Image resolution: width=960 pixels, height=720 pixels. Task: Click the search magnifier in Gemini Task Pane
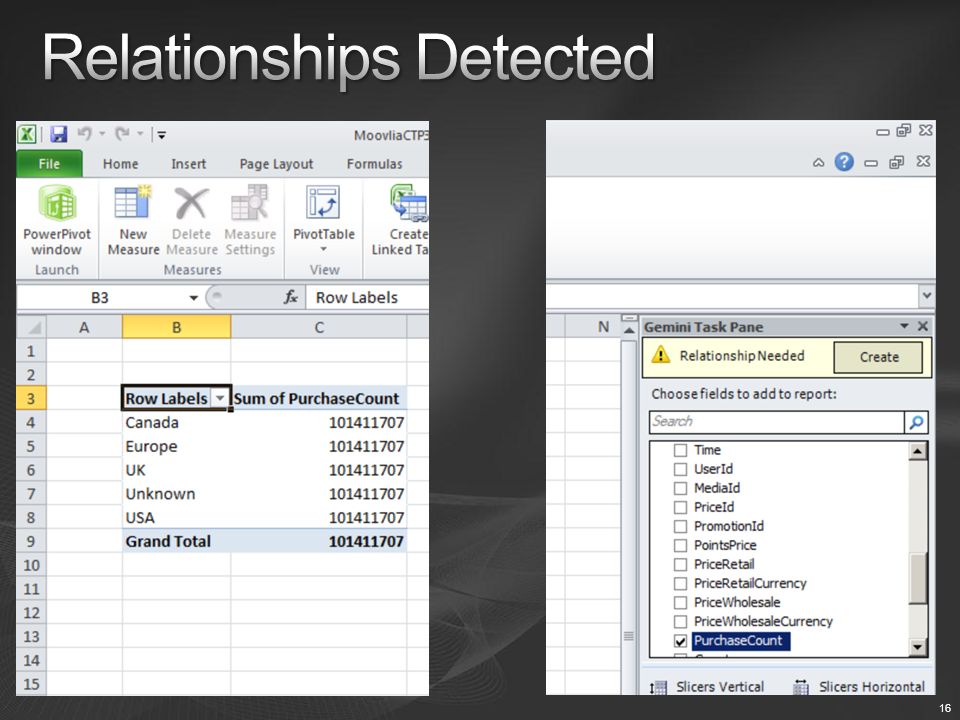[x=917, y=422]
